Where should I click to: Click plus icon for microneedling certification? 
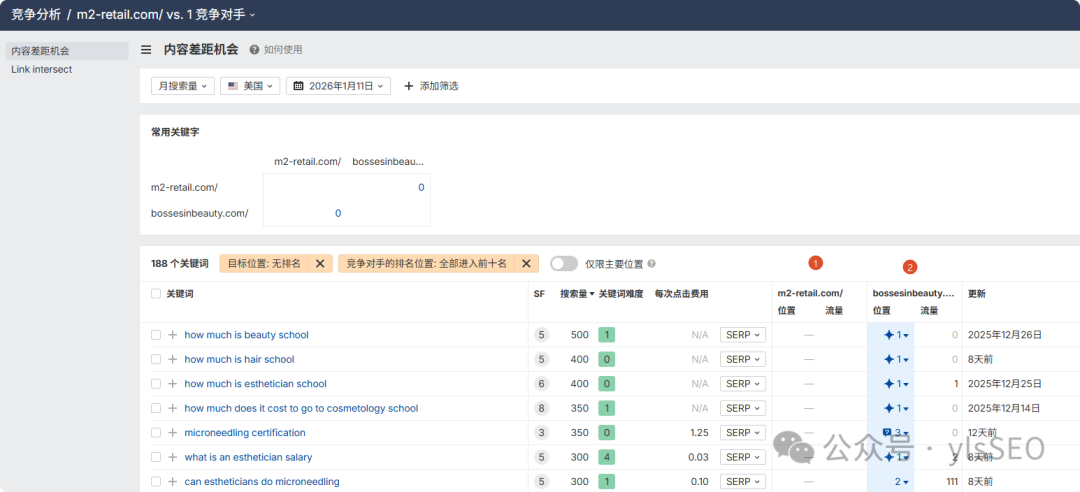click(172, 433)
